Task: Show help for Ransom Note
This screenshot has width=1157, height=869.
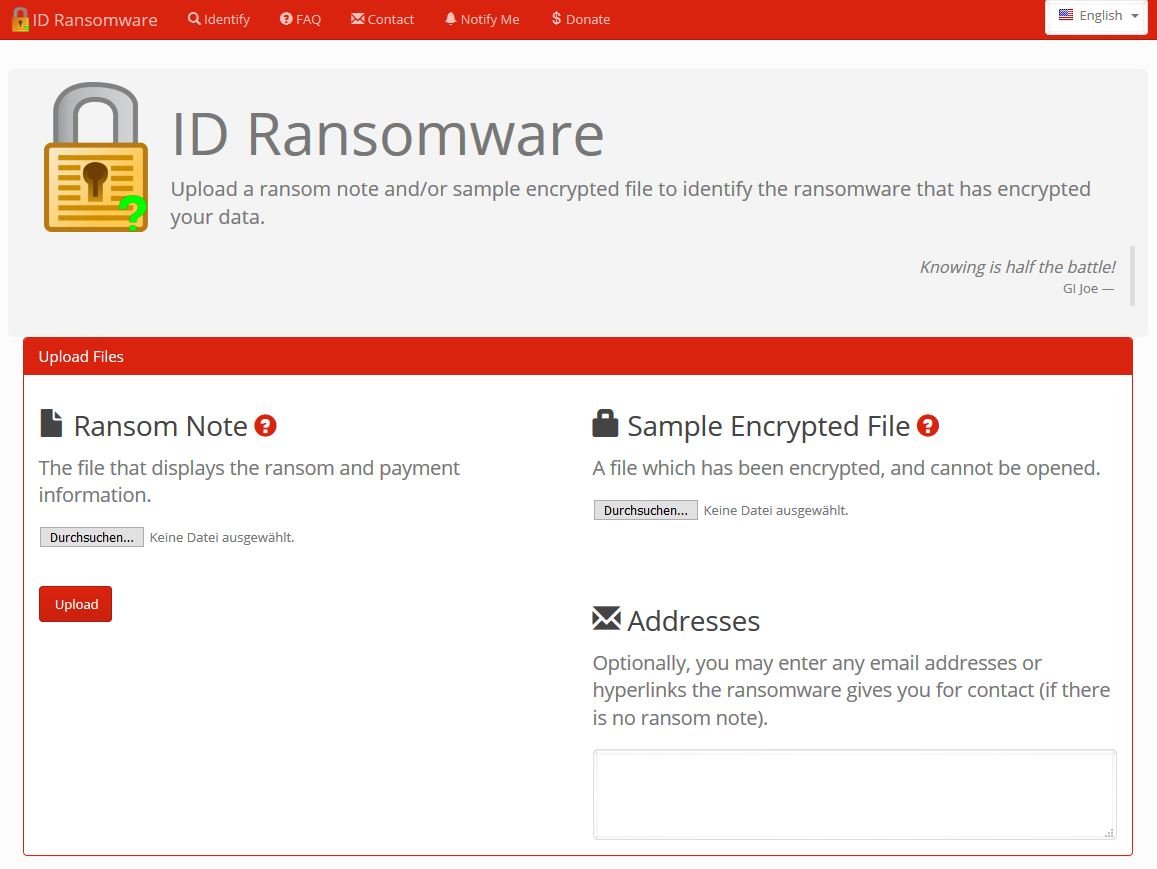Action: click(x=266, y=426)
